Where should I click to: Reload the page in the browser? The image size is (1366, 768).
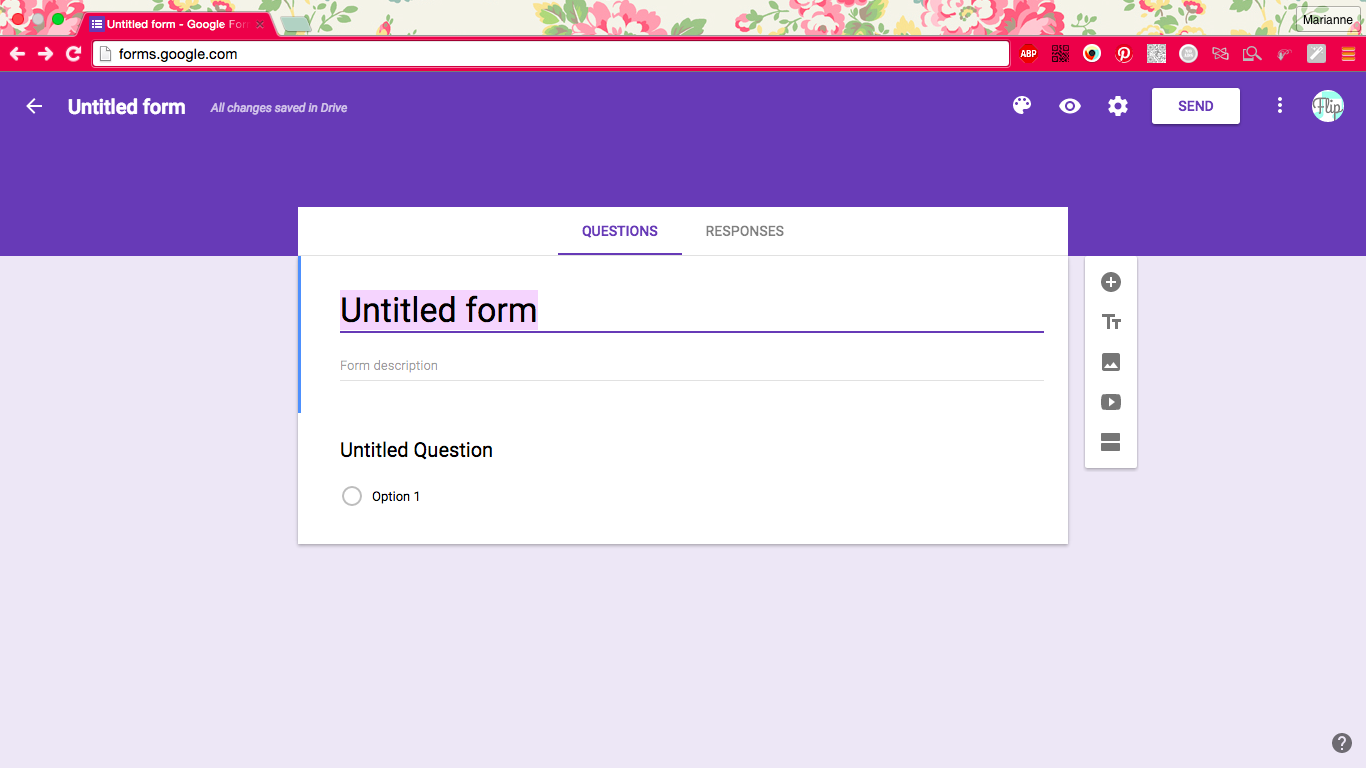[73, 54]
